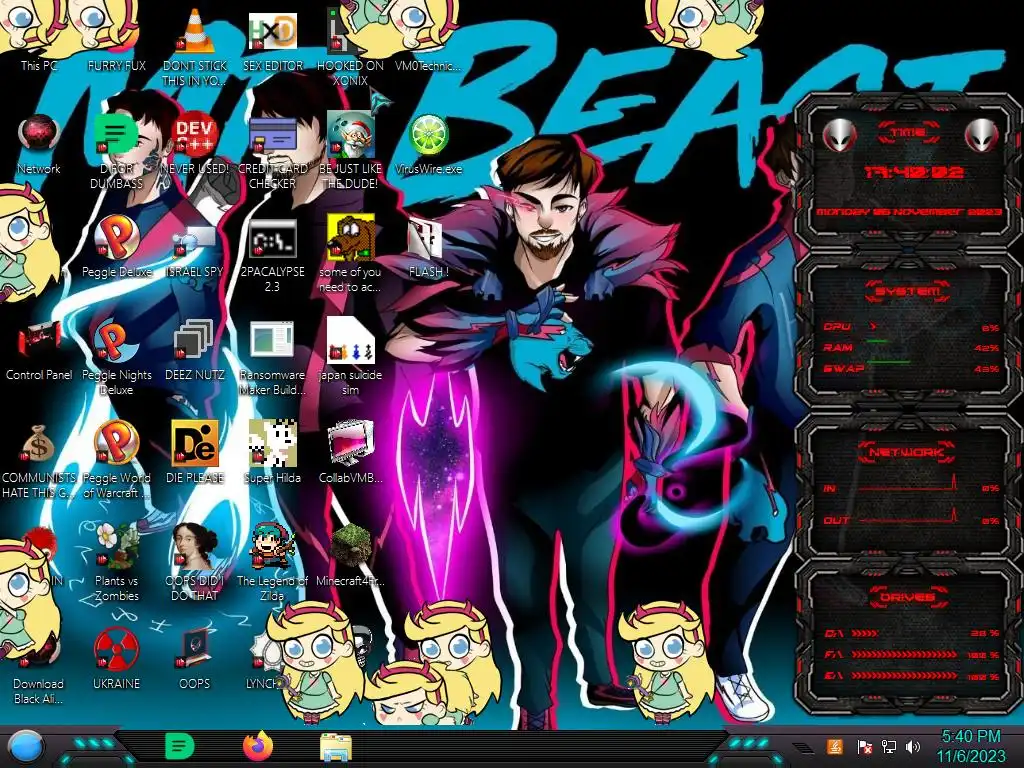The image size is (1024, 768).
Task: Click the network connection tray icon
Action: coord(889,746)
